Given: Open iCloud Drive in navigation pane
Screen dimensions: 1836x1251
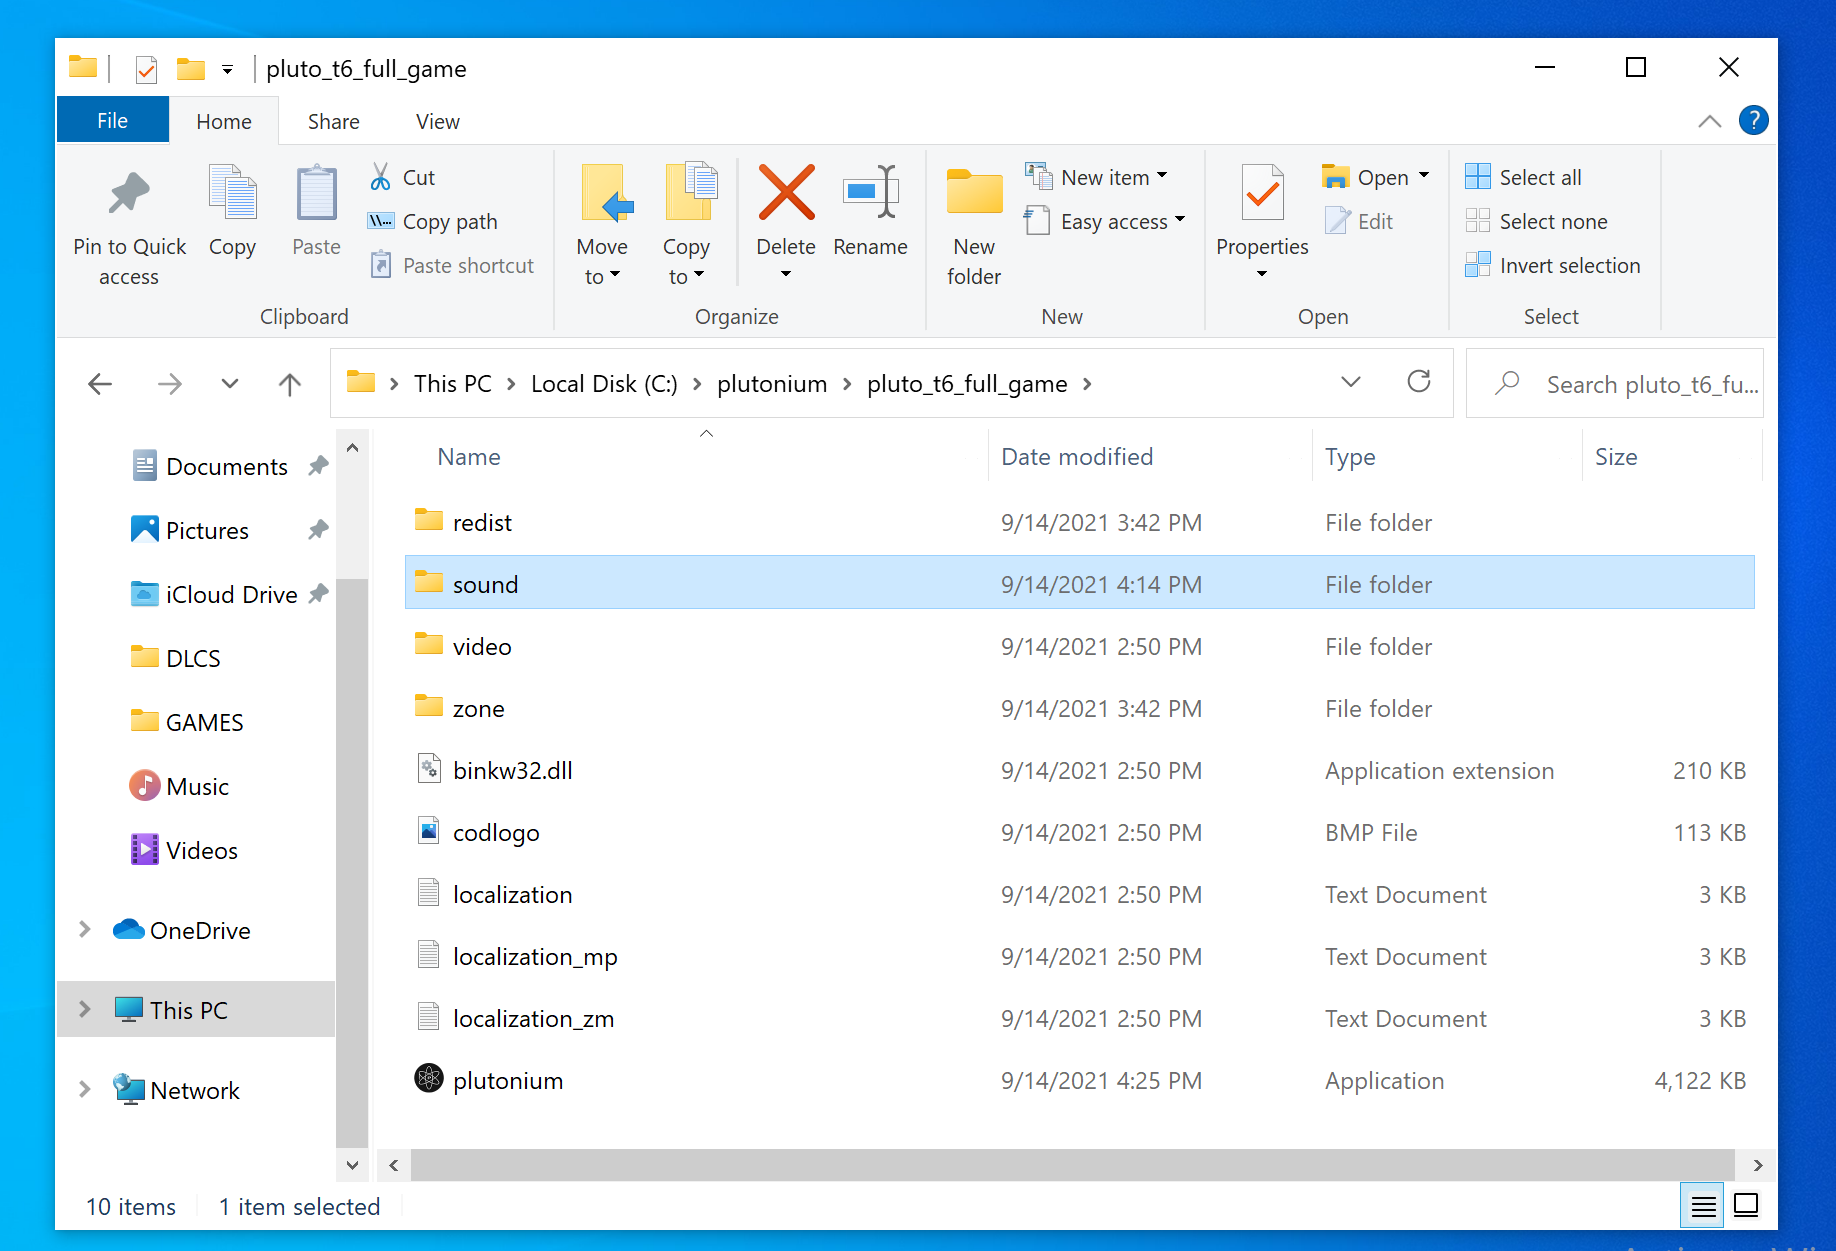Looking at the screenshot, I should [x=231, y=594].
